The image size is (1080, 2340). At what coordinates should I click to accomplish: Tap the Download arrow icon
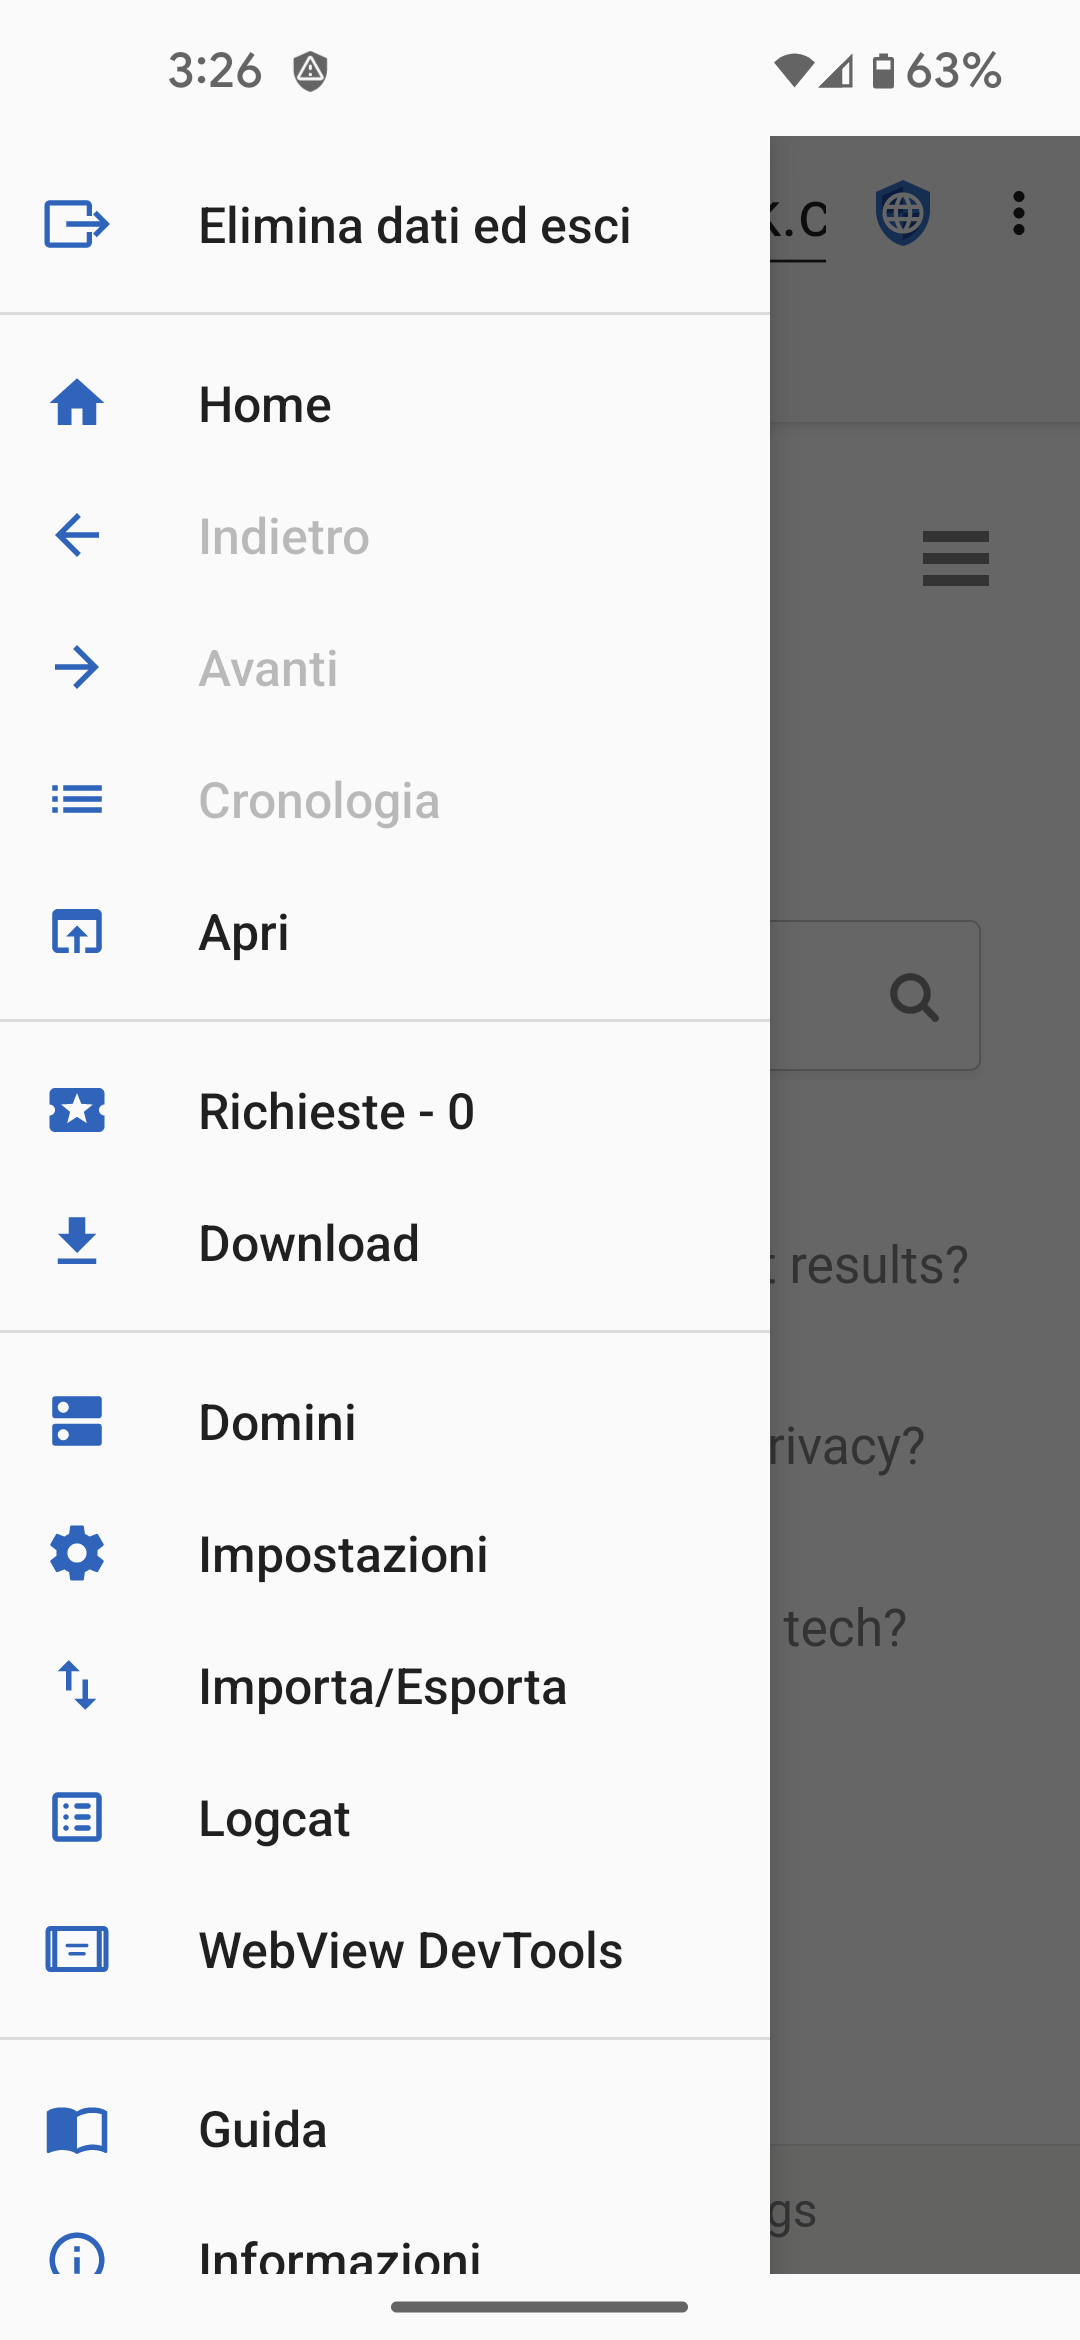tap(77, 1242)
